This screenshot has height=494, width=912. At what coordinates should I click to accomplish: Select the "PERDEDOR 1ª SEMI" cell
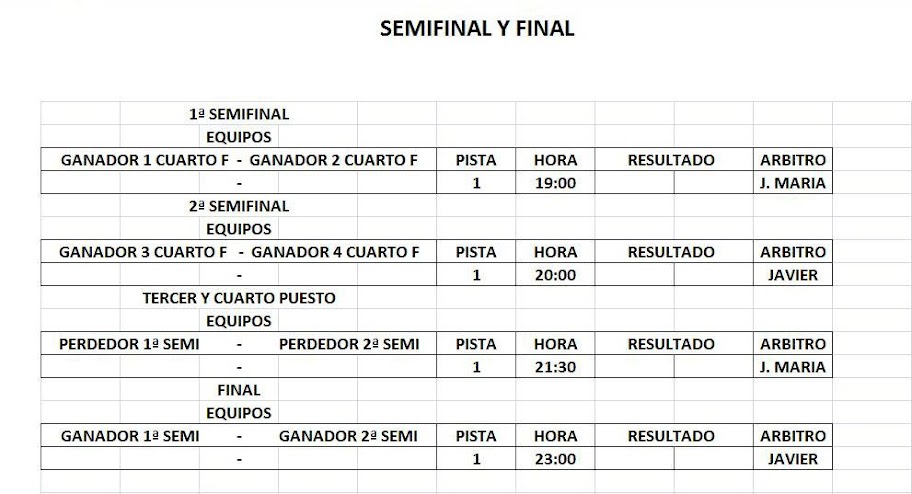[x=129, y=344]
